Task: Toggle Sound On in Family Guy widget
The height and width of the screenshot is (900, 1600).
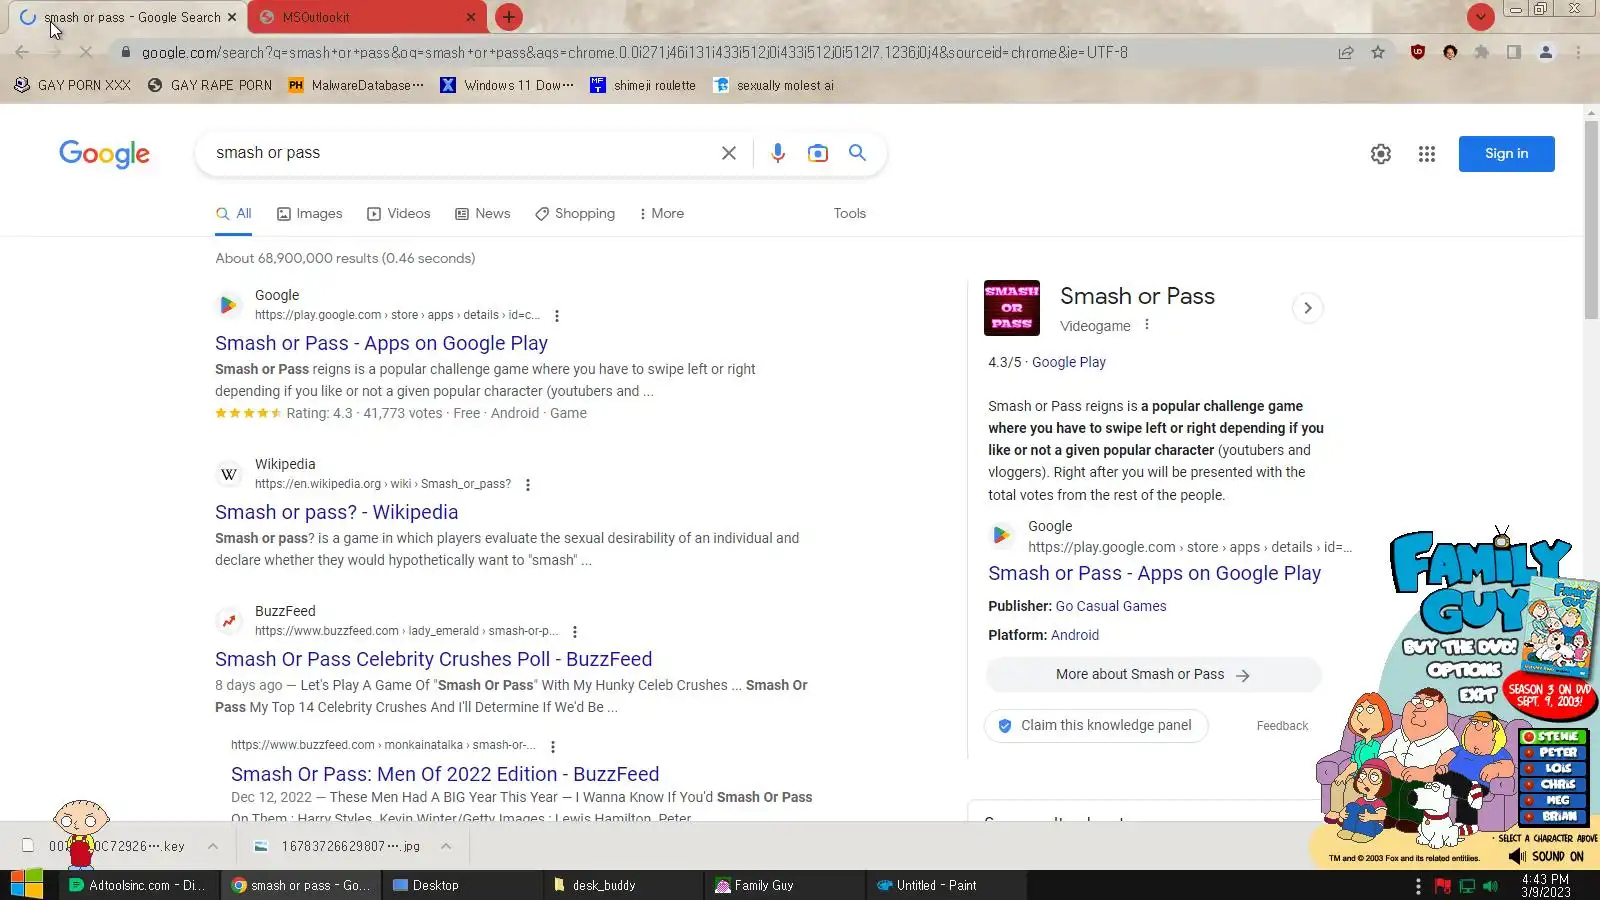Action: [x=1546, y=856]
